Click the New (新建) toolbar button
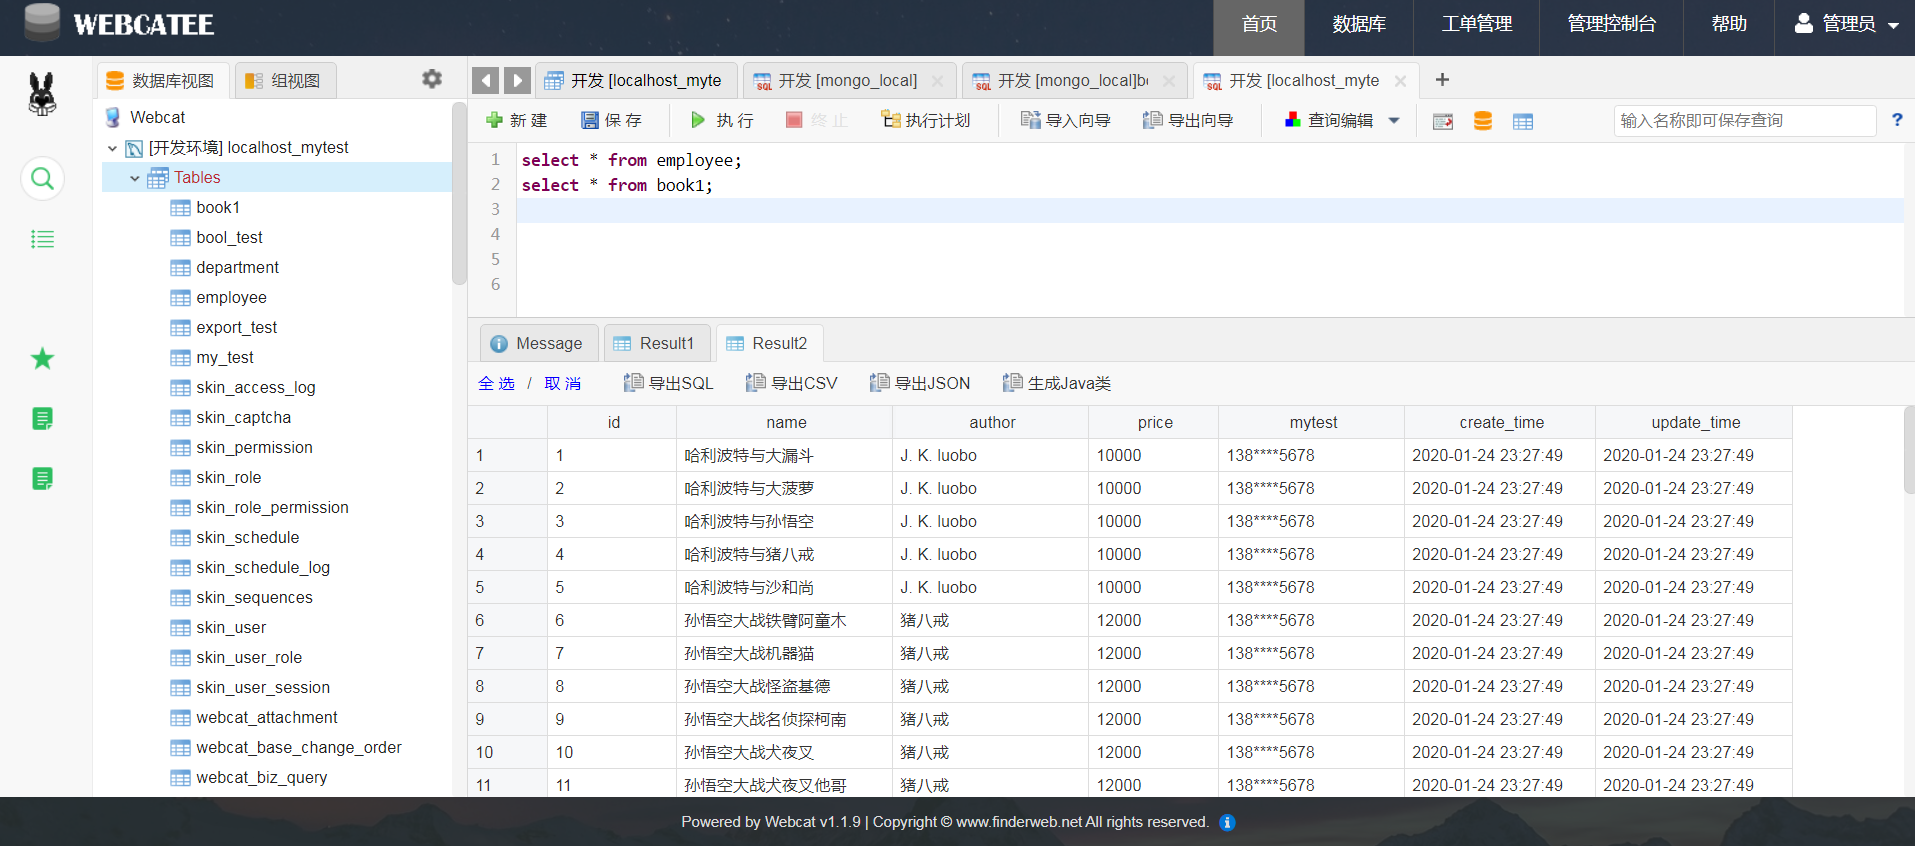Screen dimensions: 1915x846 [x=516, y=120]
